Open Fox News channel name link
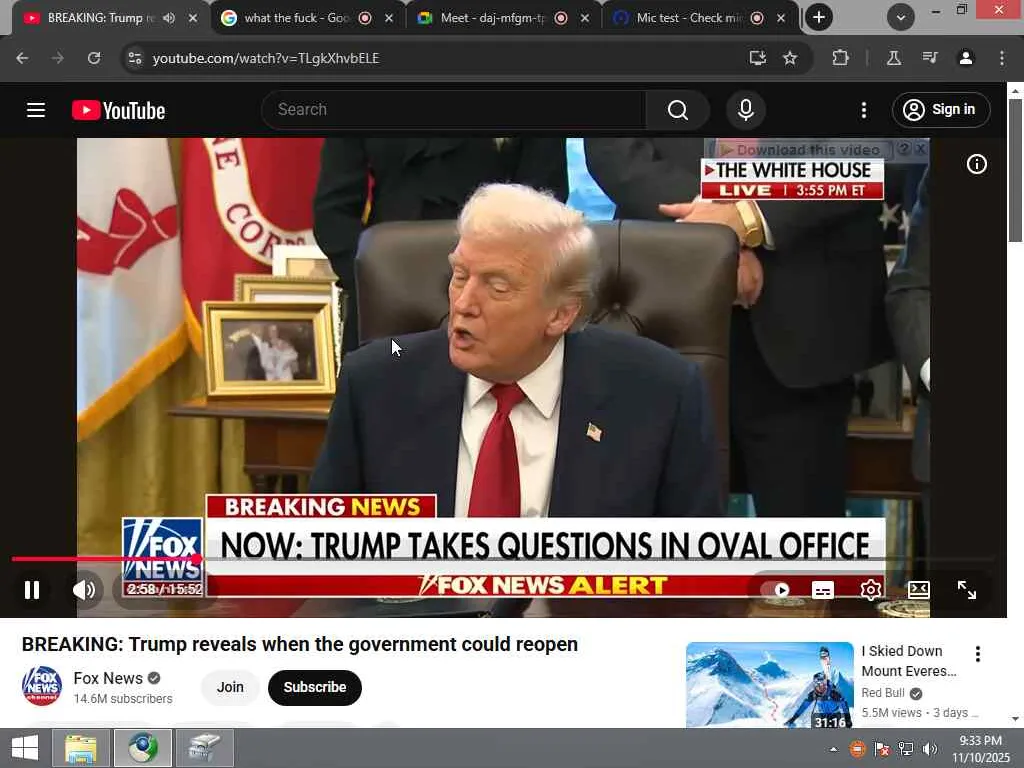 pyautogui.click(x=108, y=679)
